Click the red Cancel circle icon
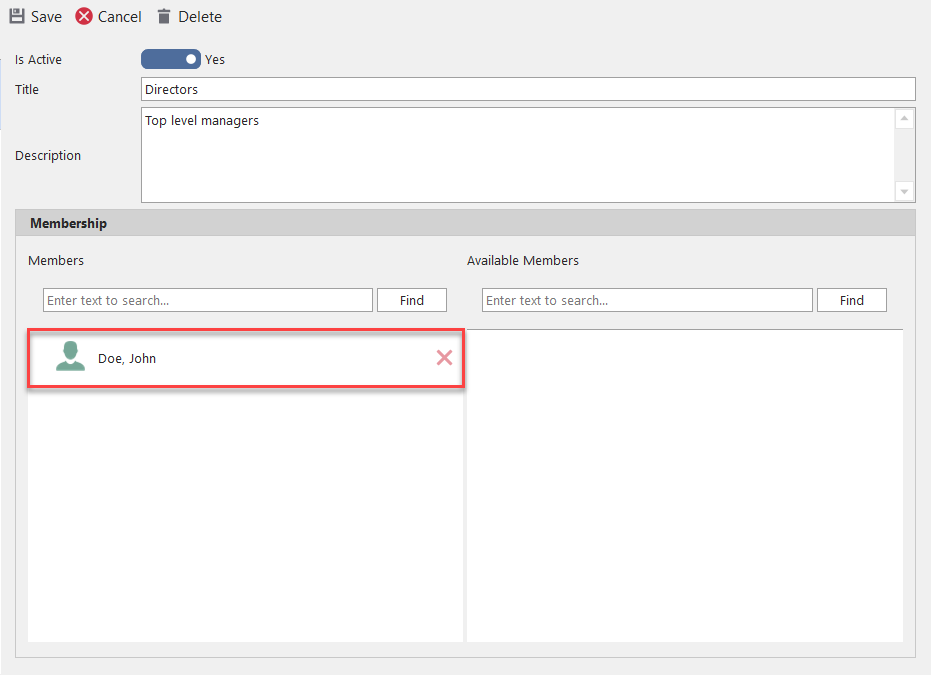931x675 pixels. (84, 17)
